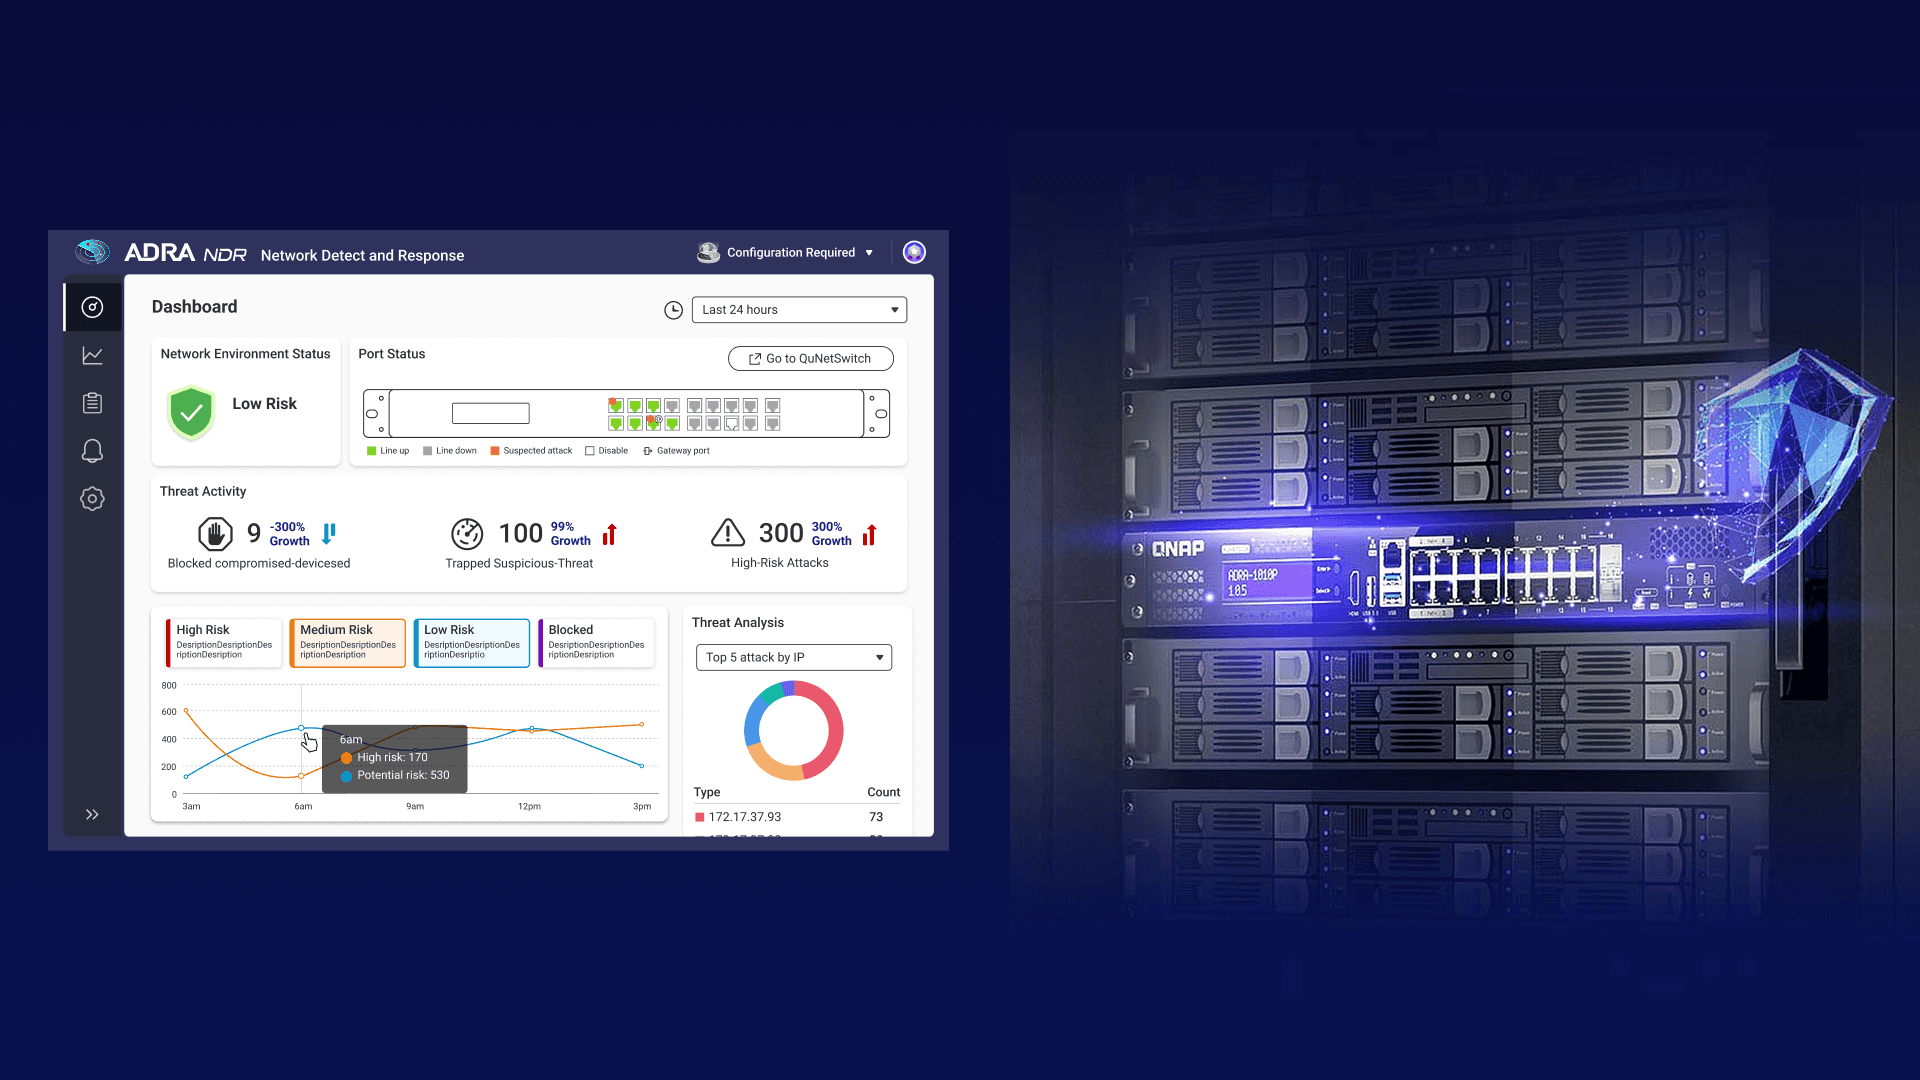Click the Suspected attack legend red swatch

(495, 451)
